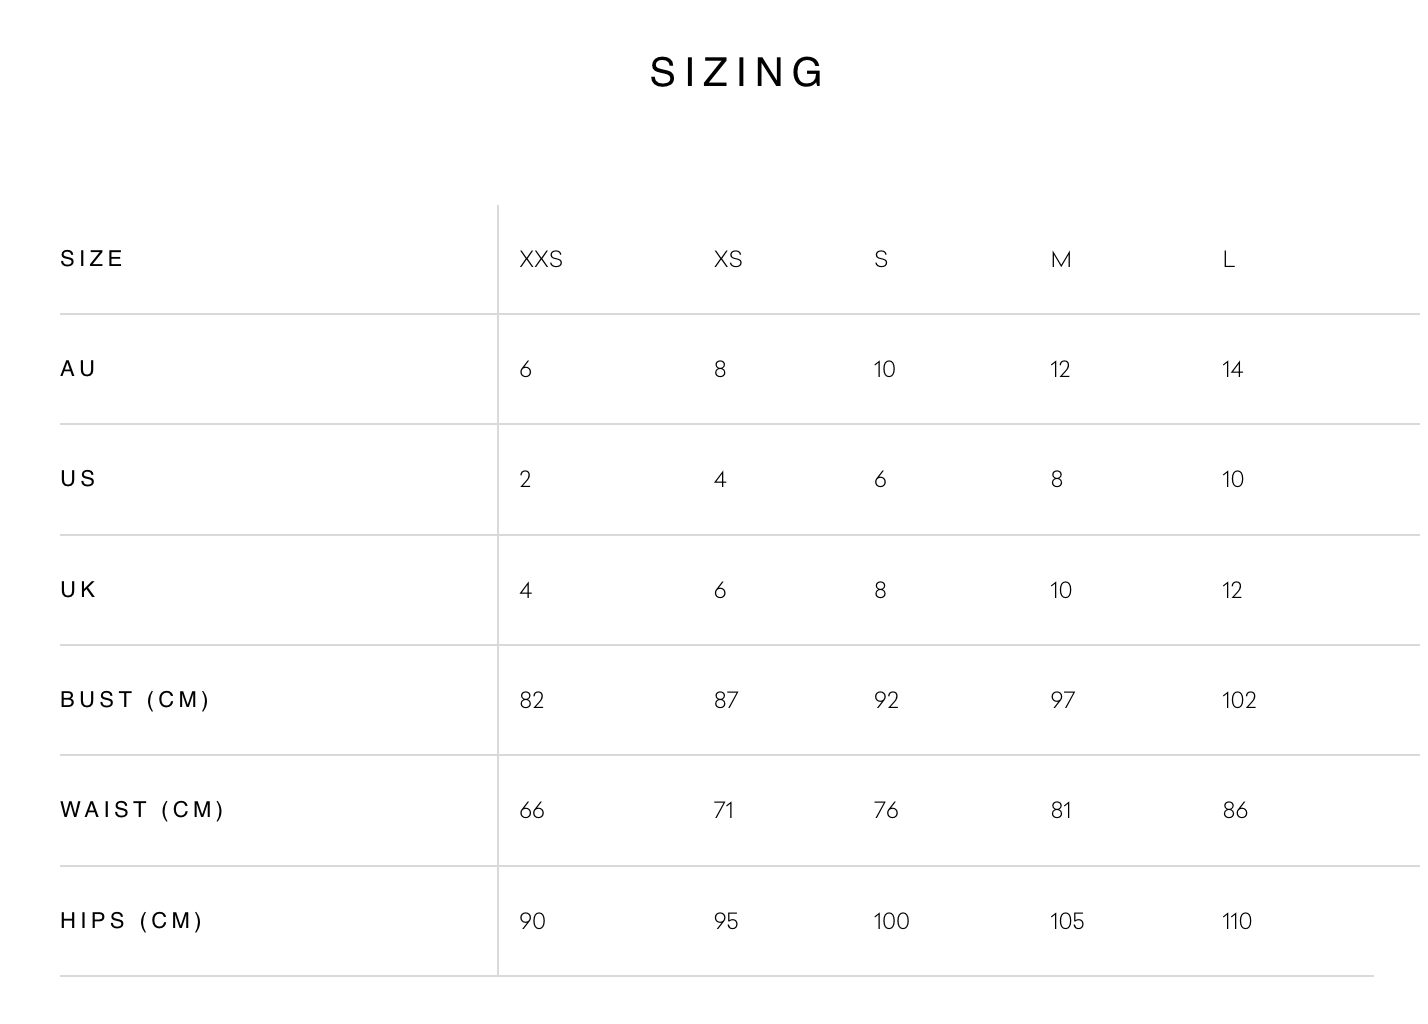This screenshot has height=1024, width=1428.
Task: Select bust measurement 97 cell
Action: [1063, 700]
